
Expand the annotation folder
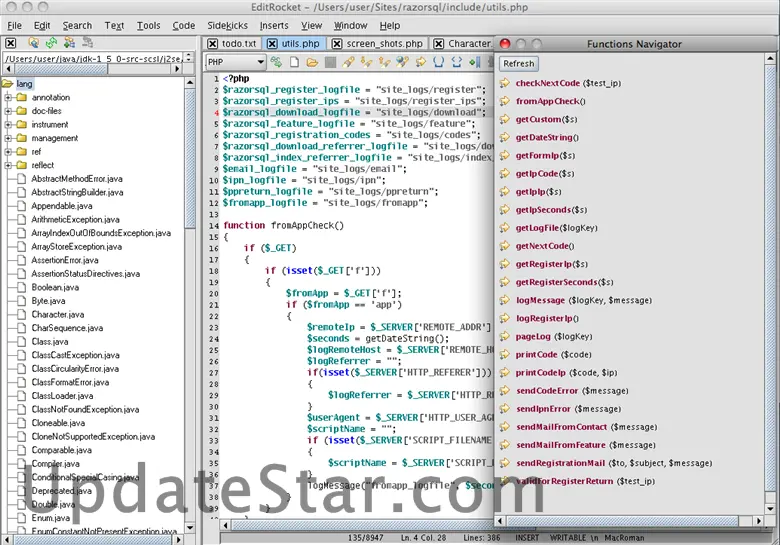[8, 97]
